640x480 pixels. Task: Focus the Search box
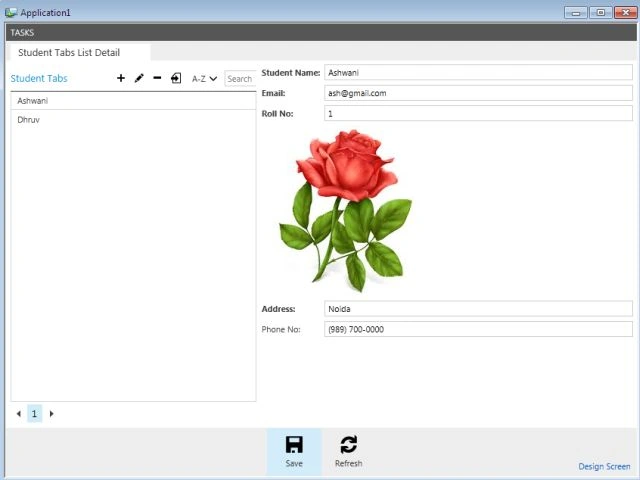[240, 79]
